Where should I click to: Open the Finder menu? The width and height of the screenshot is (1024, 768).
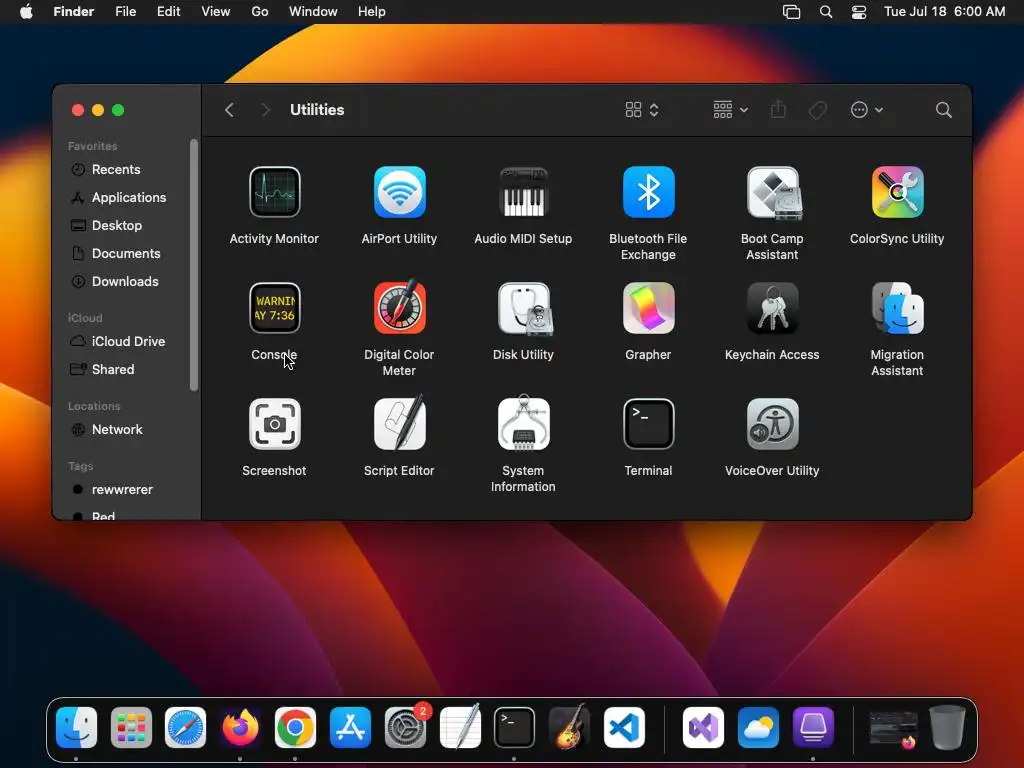(x=74, y=12)
